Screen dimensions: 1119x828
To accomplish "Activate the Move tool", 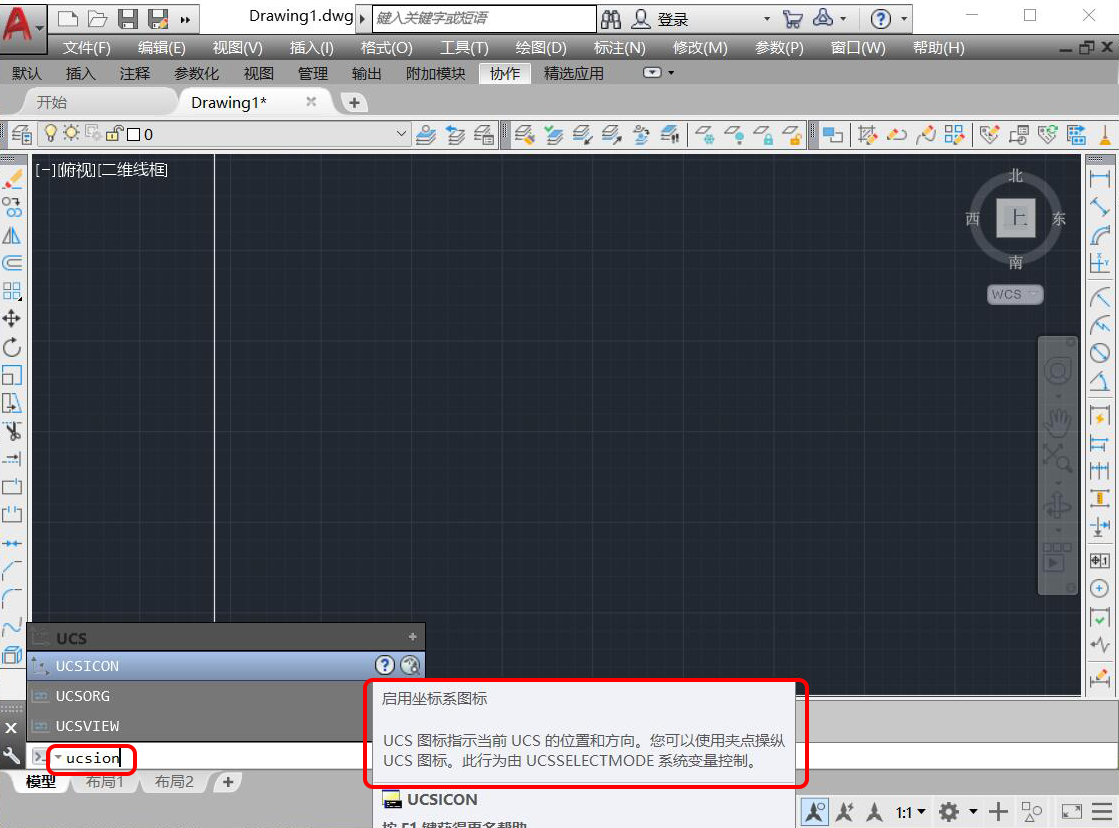I will tap(12, 319).
